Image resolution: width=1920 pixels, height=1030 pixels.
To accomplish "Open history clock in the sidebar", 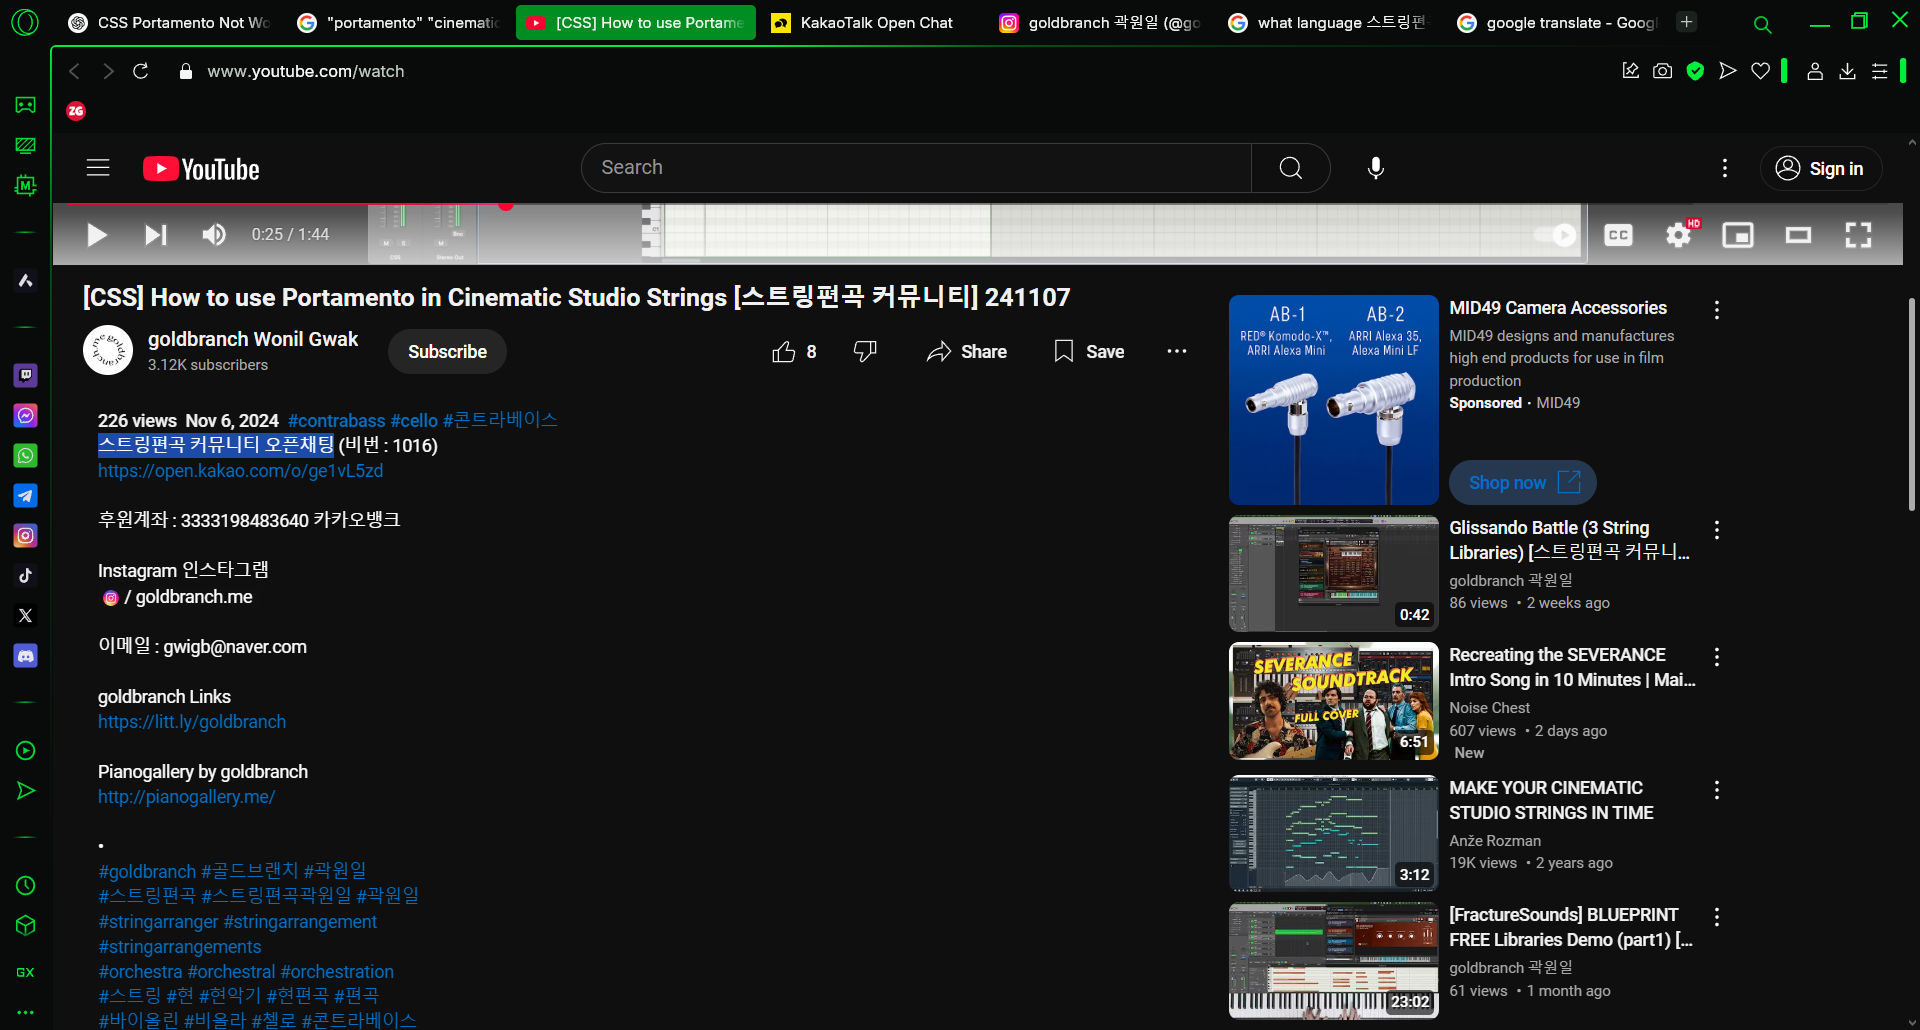I will 26,886.
